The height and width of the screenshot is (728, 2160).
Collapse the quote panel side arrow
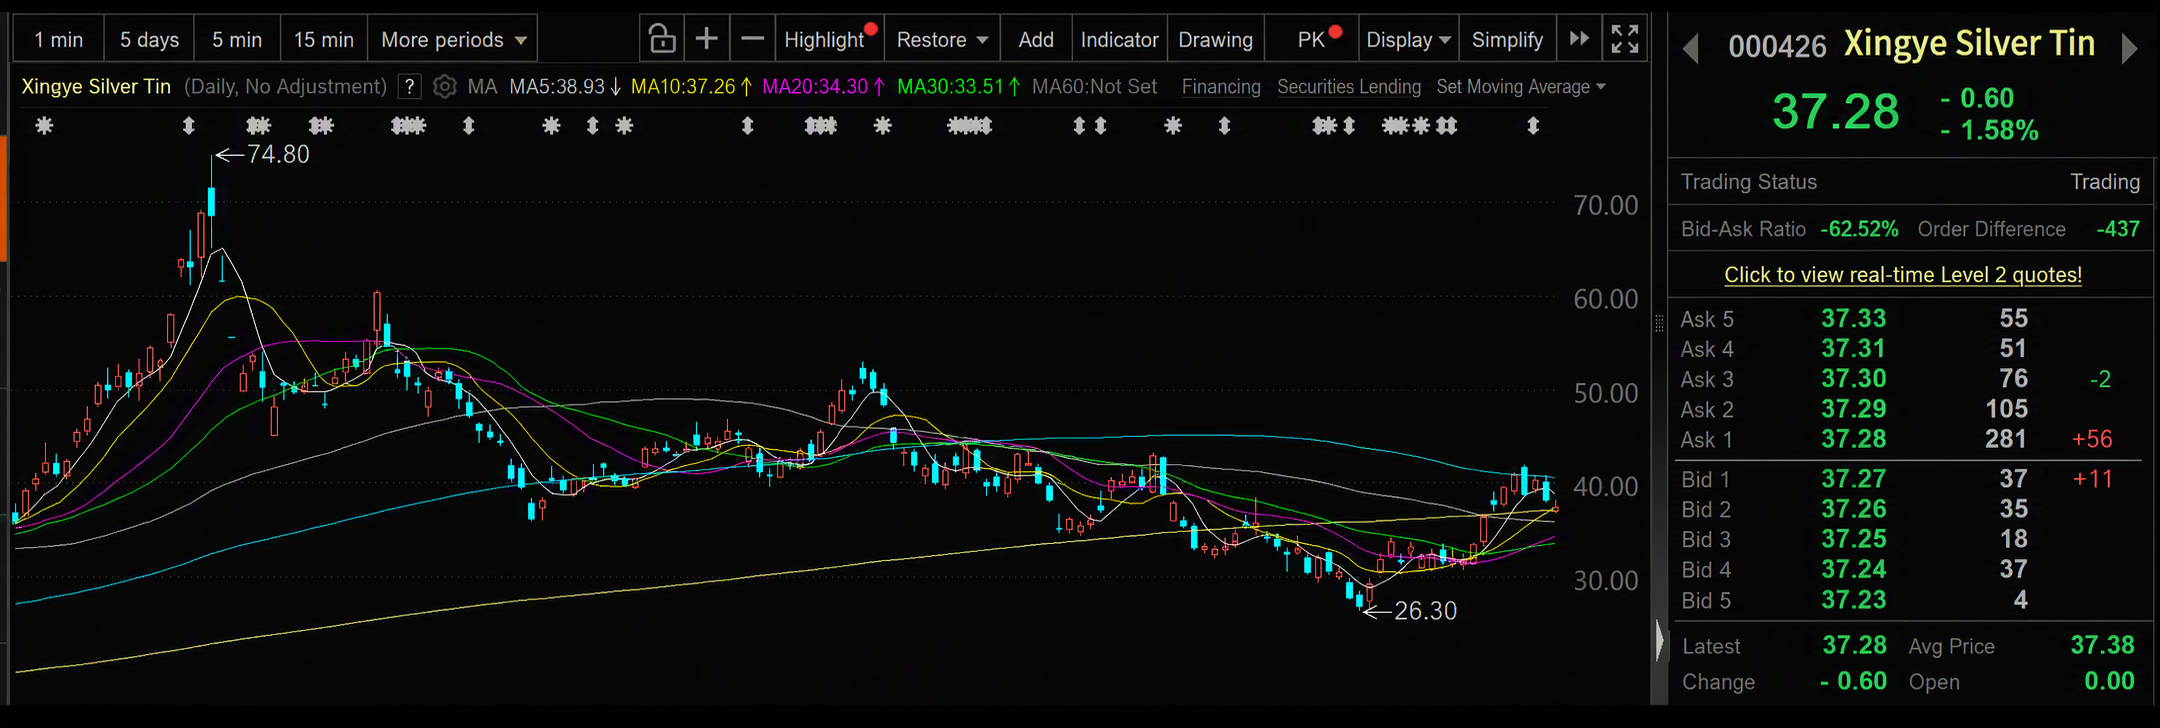pyautogui.click(x=1660, y=640)
